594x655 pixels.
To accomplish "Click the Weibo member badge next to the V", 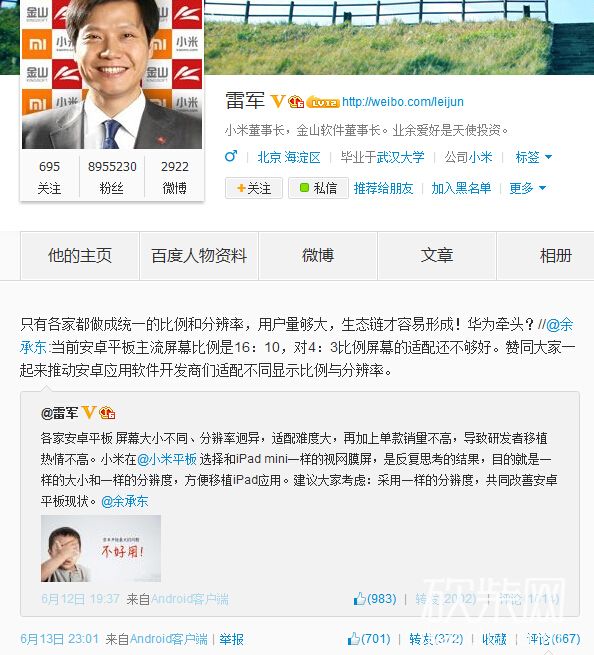I will pyautogui.click(x=296, y=102).
